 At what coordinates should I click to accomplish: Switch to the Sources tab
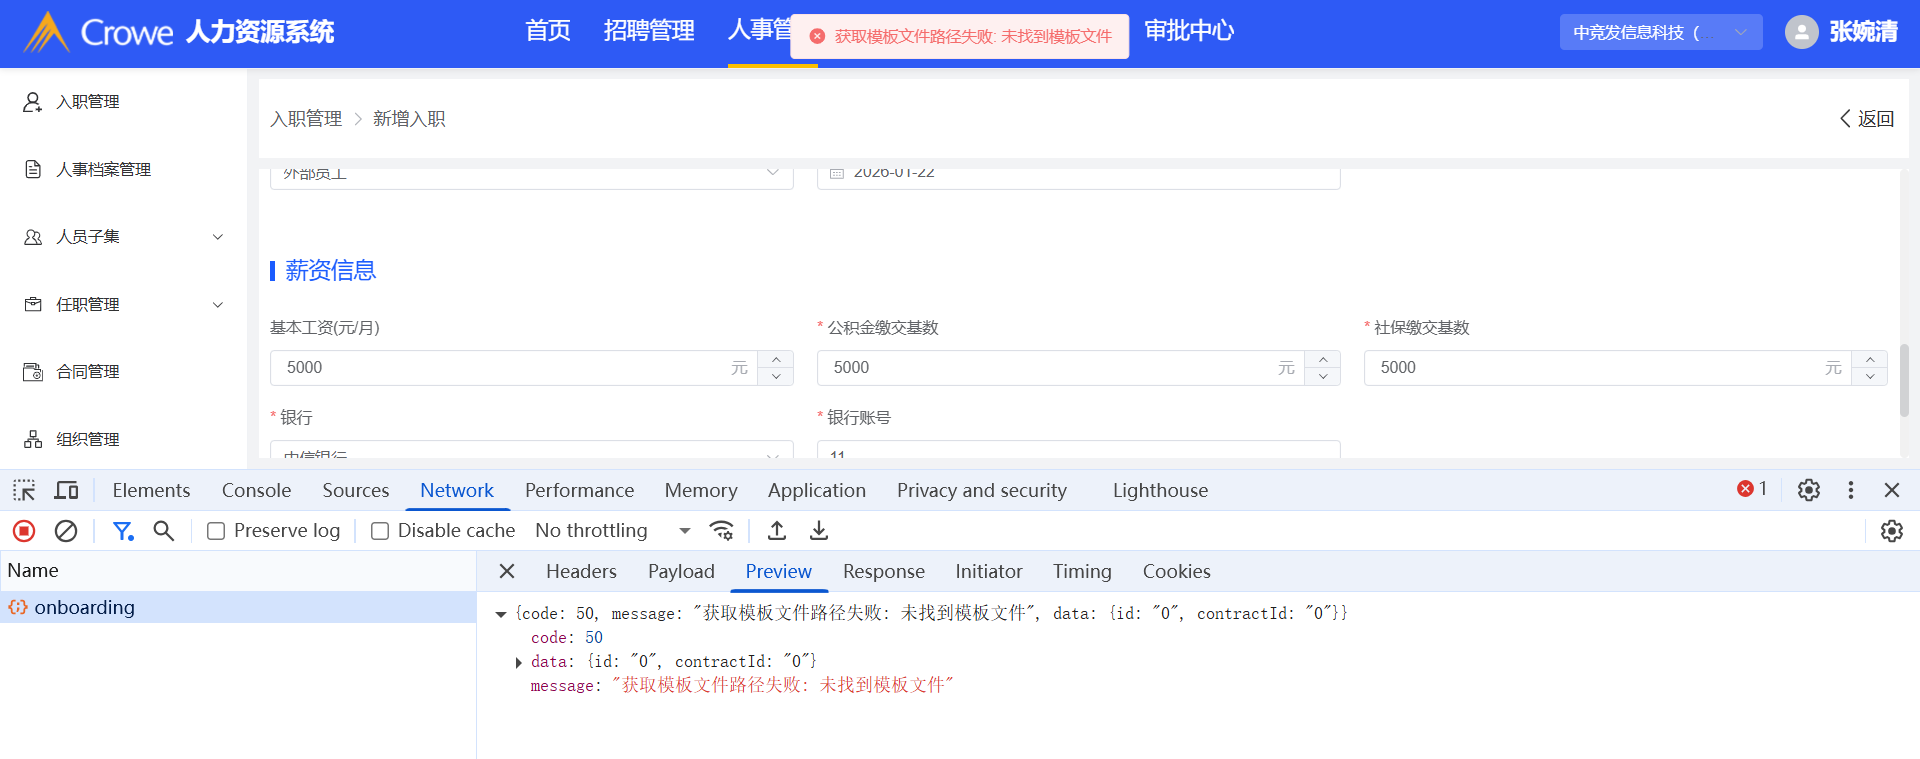point(356,490)
